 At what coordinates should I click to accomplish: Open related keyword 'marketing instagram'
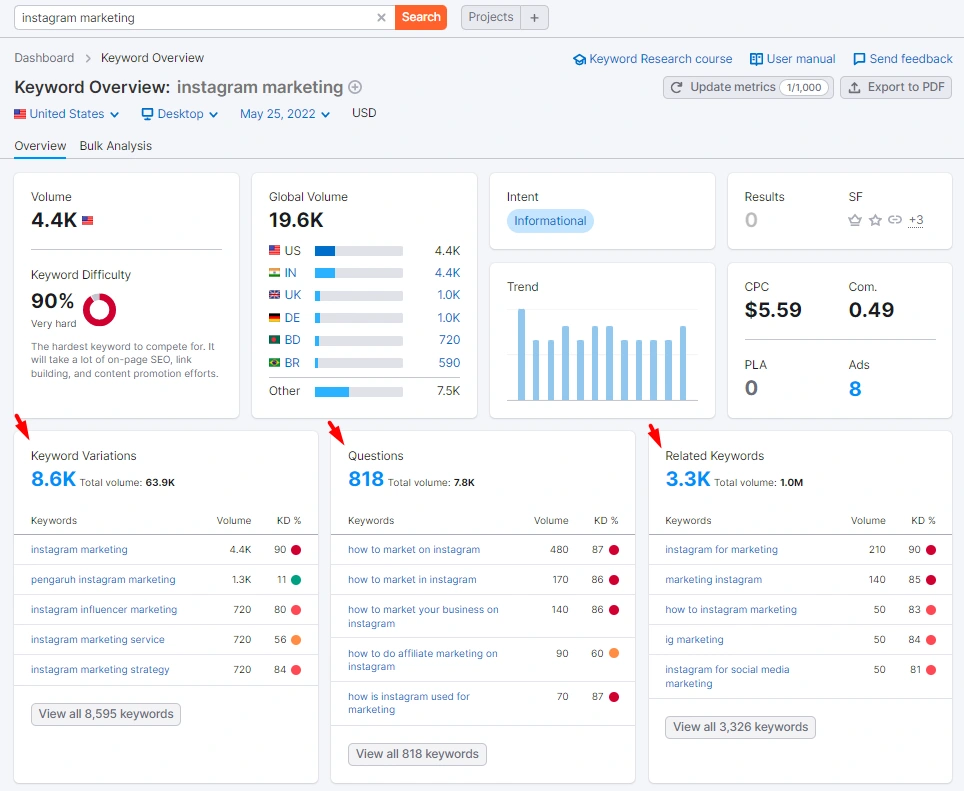[x=713, y=580]
